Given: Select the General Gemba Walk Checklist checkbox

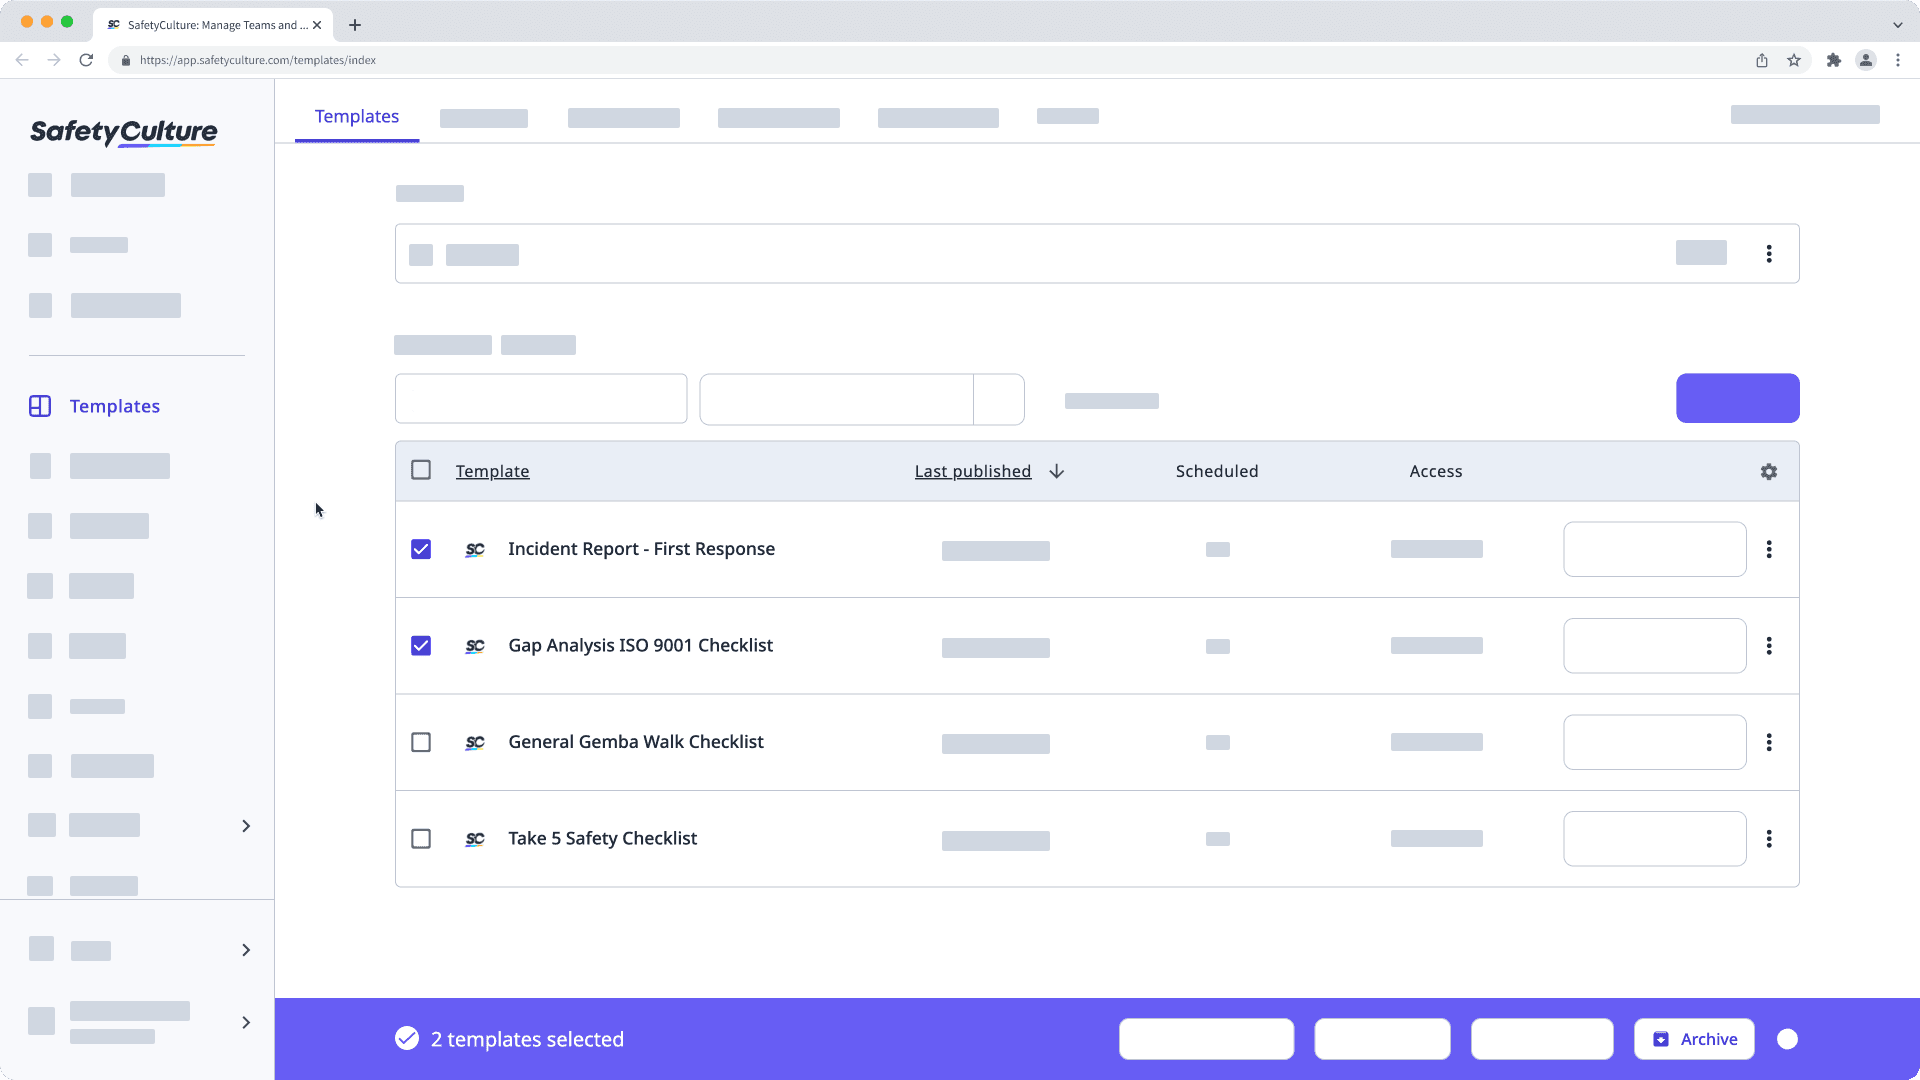Looking at the screenshot, I should point(421,742).
